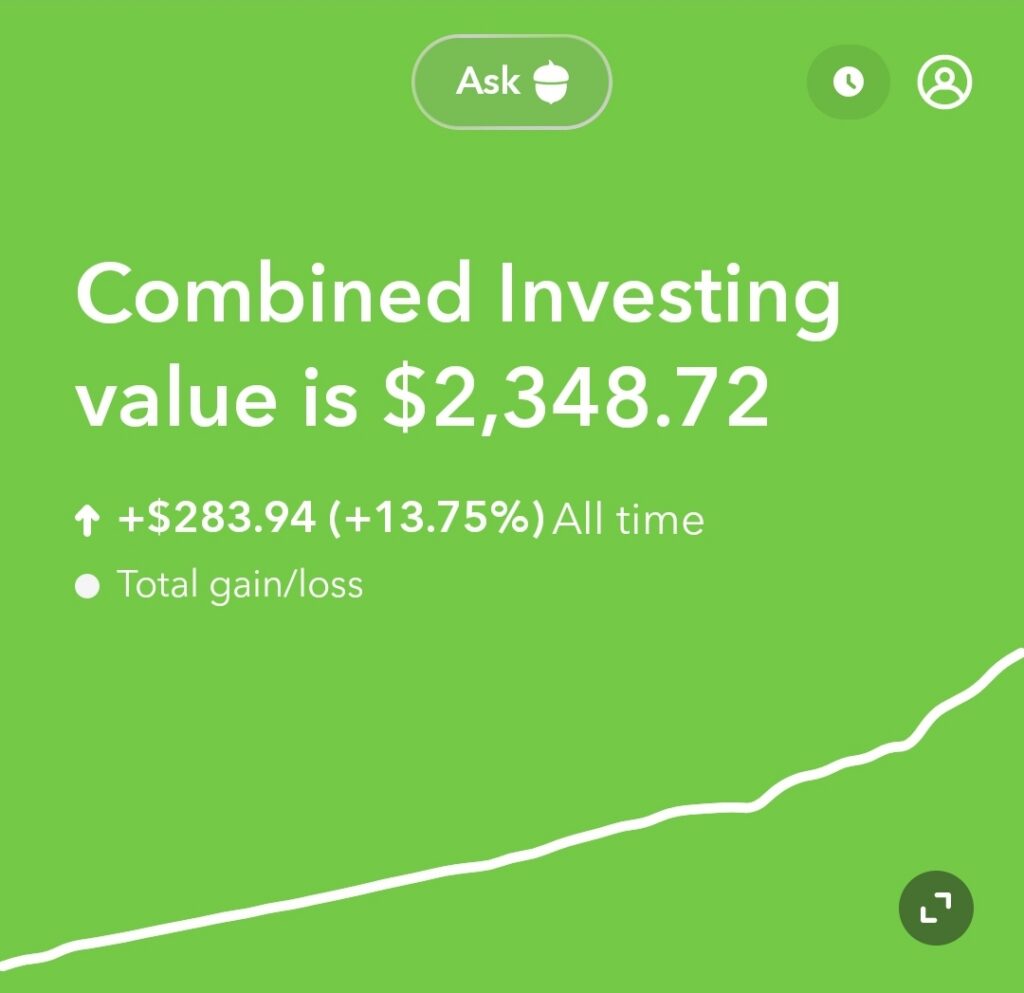1024x993 pixels.
Task: Open the Ask assistant pill button
Action: click(x=511, y=82)
